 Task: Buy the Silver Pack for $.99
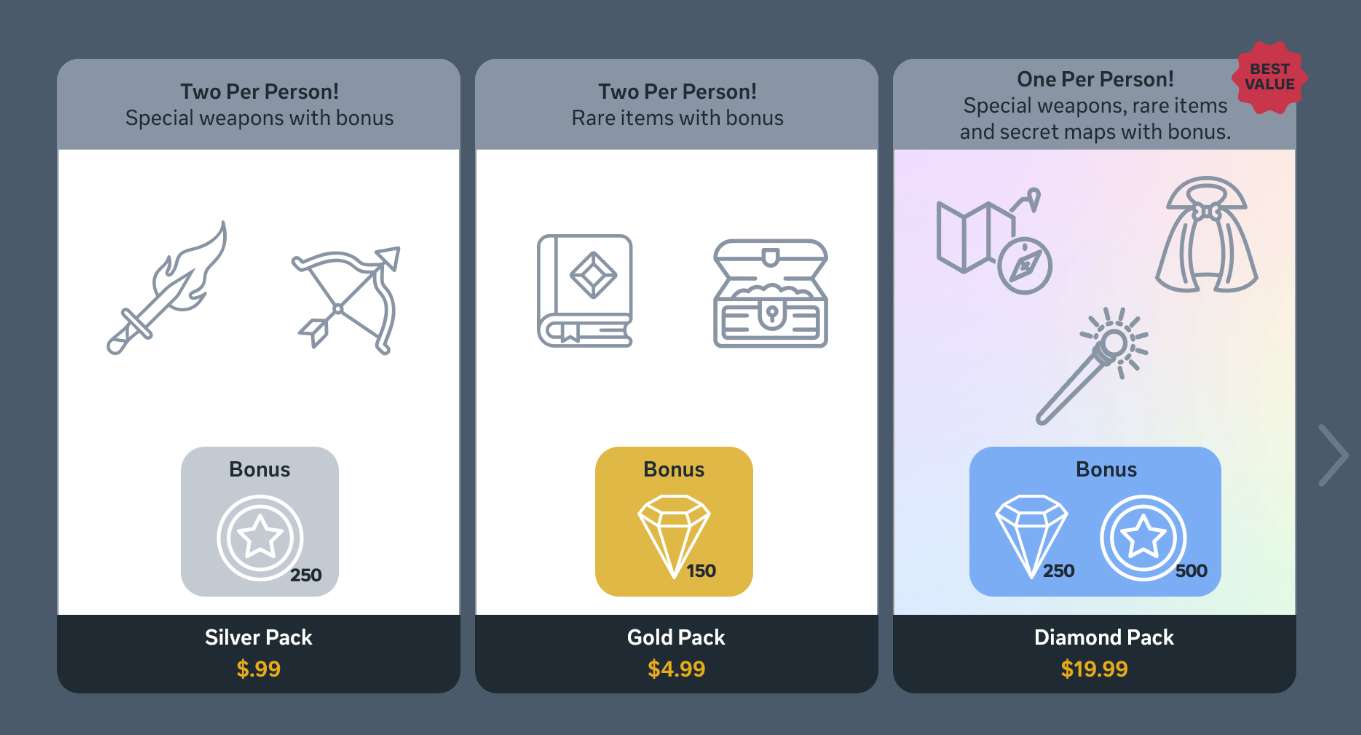(x=259, y=653)
